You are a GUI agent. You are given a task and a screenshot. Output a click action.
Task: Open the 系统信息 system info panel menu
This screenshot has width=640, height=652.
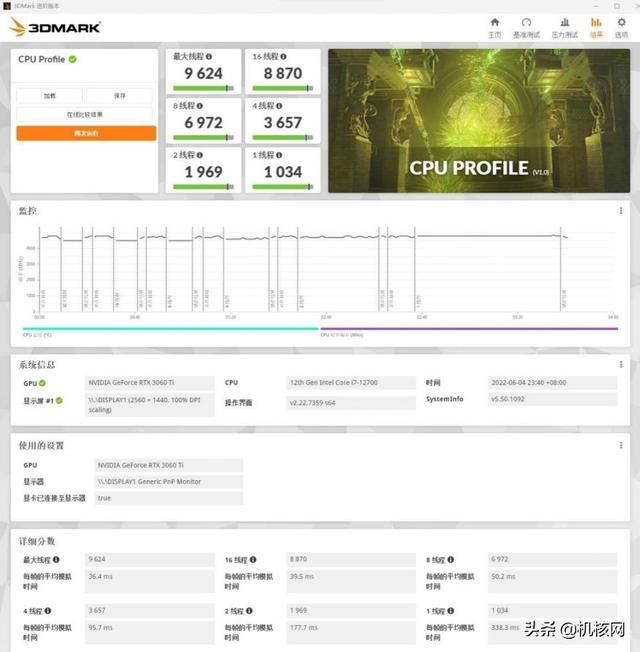coord(620,364)
